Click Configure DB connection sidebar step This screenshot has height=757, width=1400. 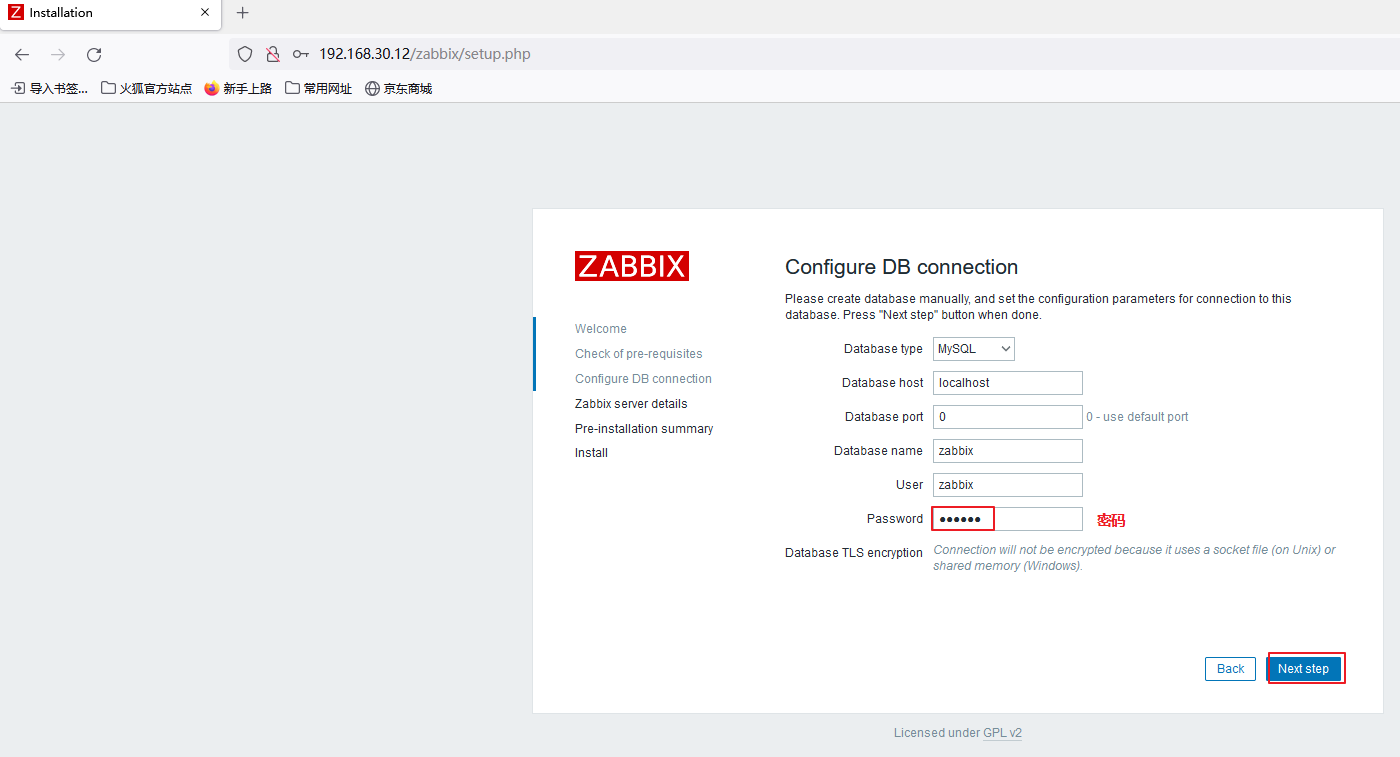coord(643,379)
